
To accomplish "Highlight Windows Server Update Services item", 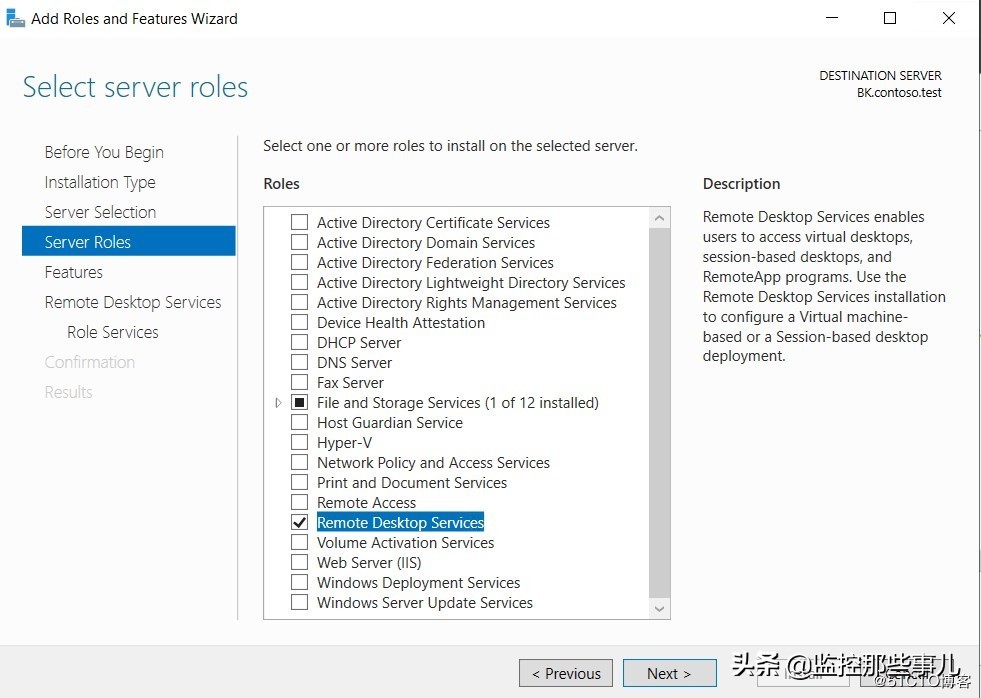I will pyautogui.click(x=425, y=603).
